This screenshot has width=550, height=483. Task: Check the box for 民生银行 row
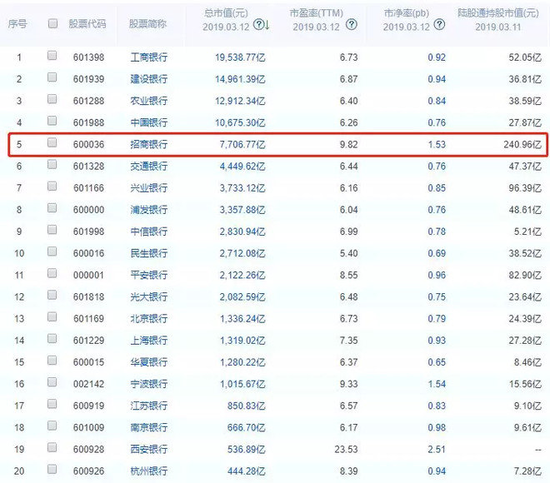[x=52, y=251]
